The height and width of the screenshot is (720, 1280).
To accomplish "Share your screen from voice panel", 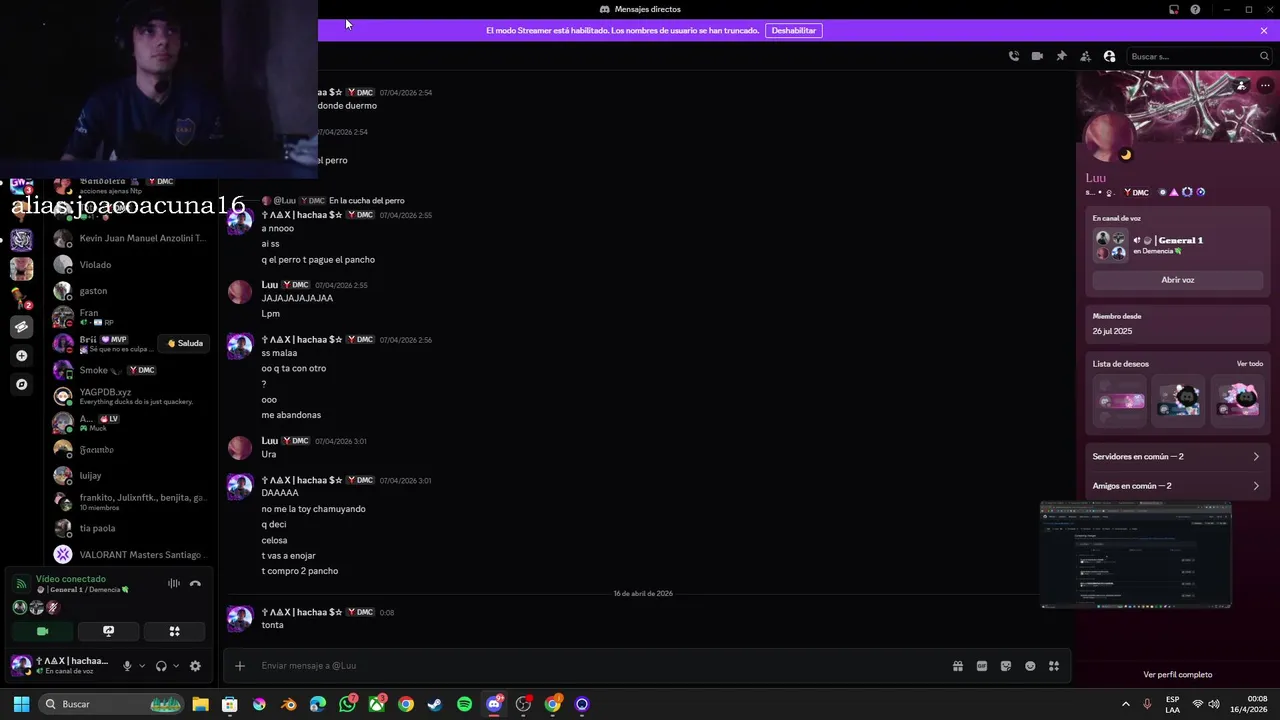I will [x=108, y=631].
